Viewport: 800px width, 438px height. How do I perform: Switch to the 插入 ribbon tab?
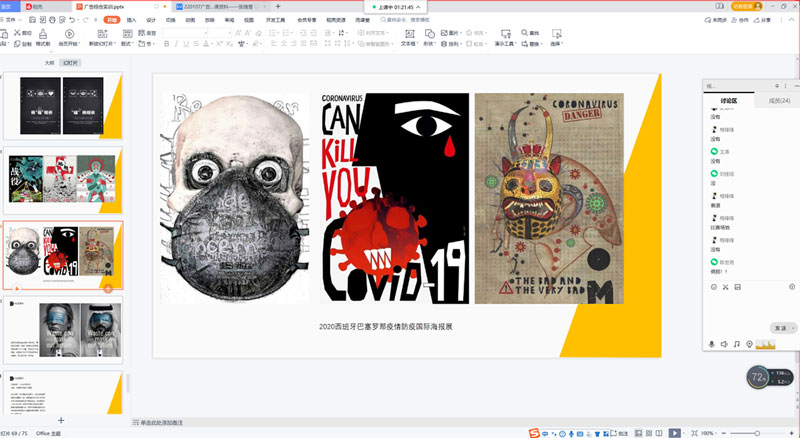click(131, 19)
